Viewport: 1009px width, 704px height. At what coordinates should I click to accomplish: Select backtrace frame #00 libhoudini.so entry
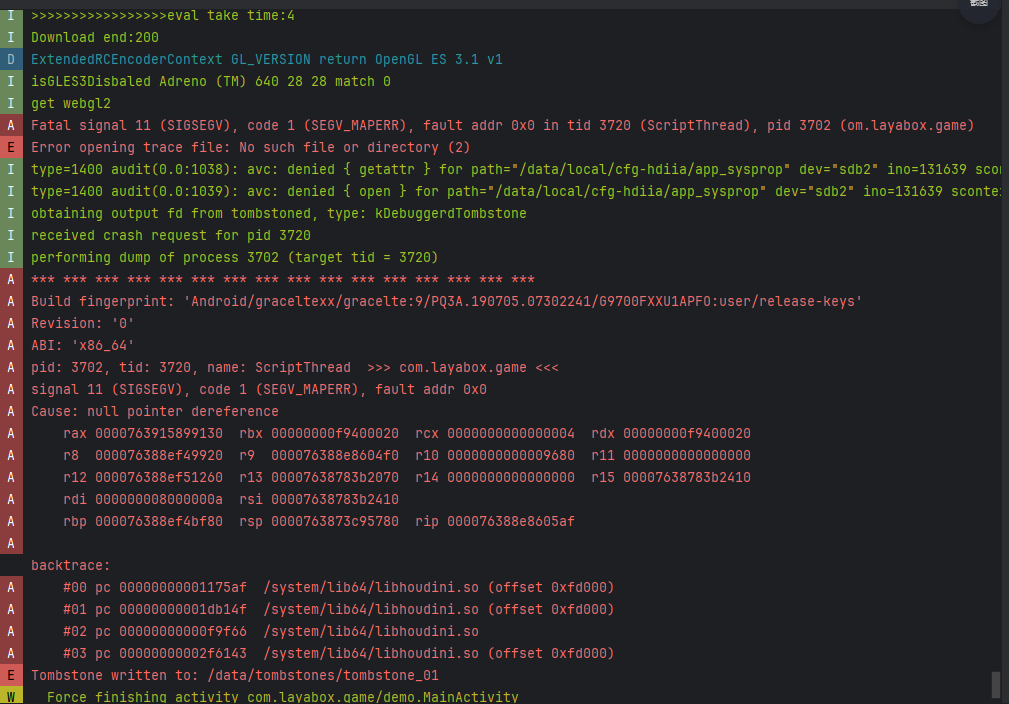(x=338, y=587)
